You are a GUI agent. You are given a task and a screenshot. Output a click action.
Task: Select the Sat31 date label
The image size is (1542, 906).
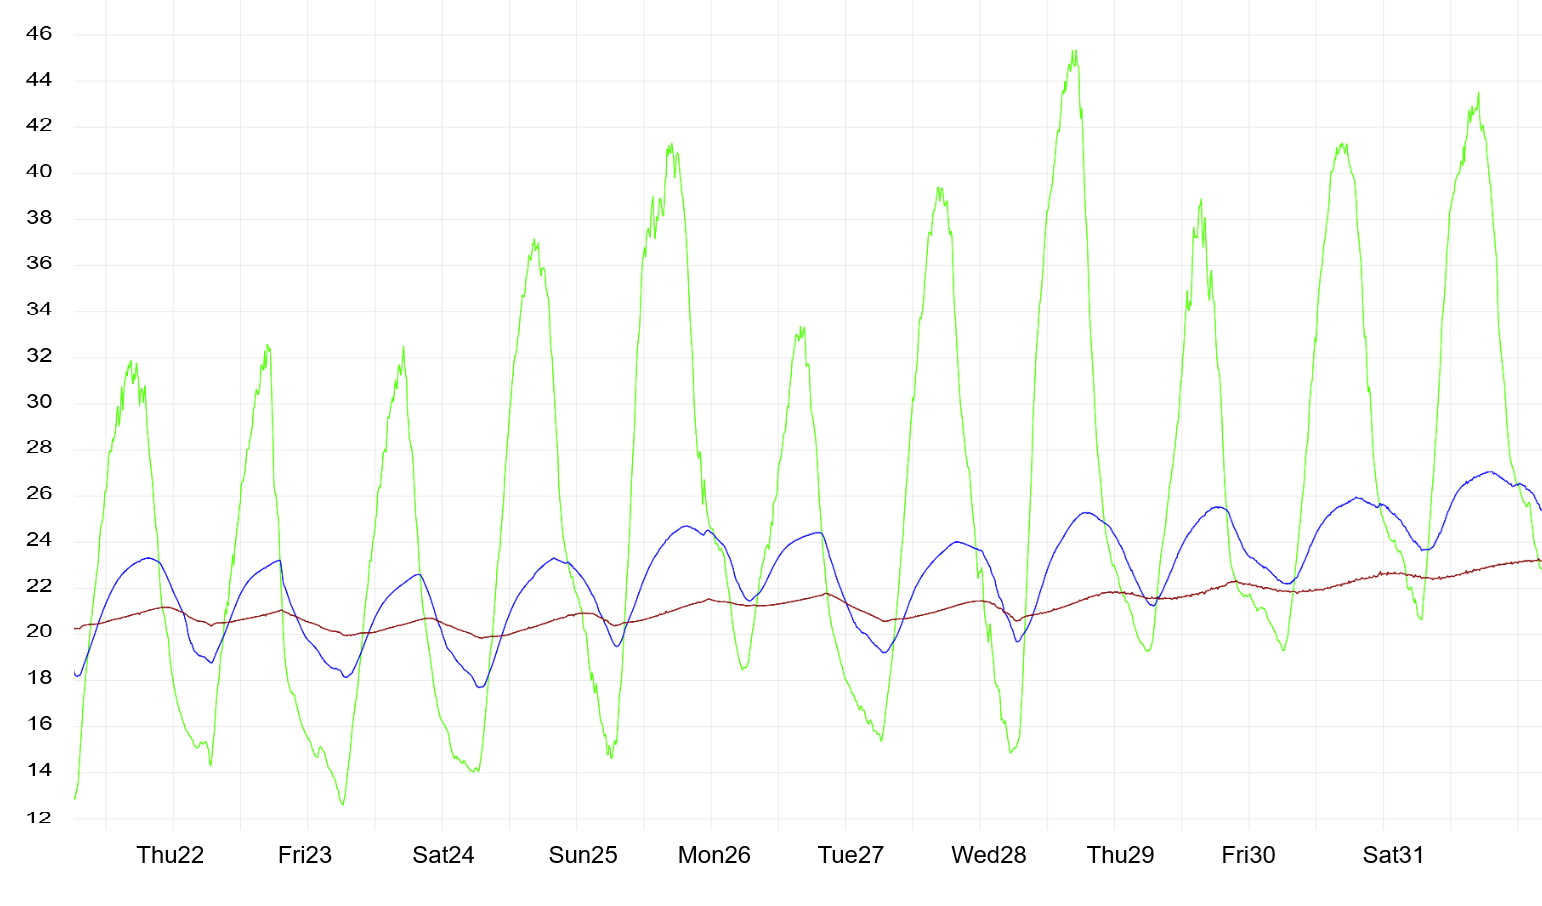(1393, 855)
